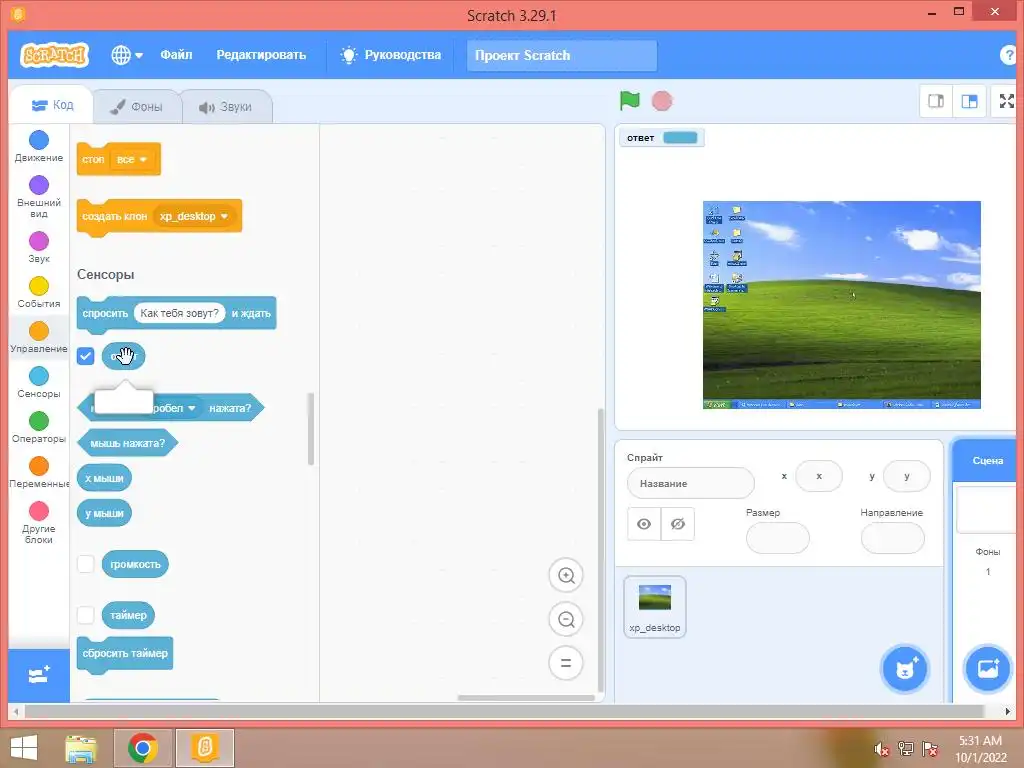This screenshot has width=1024, height=768.
Task: Click the sprite y position field
Action: tap(906, 476)
